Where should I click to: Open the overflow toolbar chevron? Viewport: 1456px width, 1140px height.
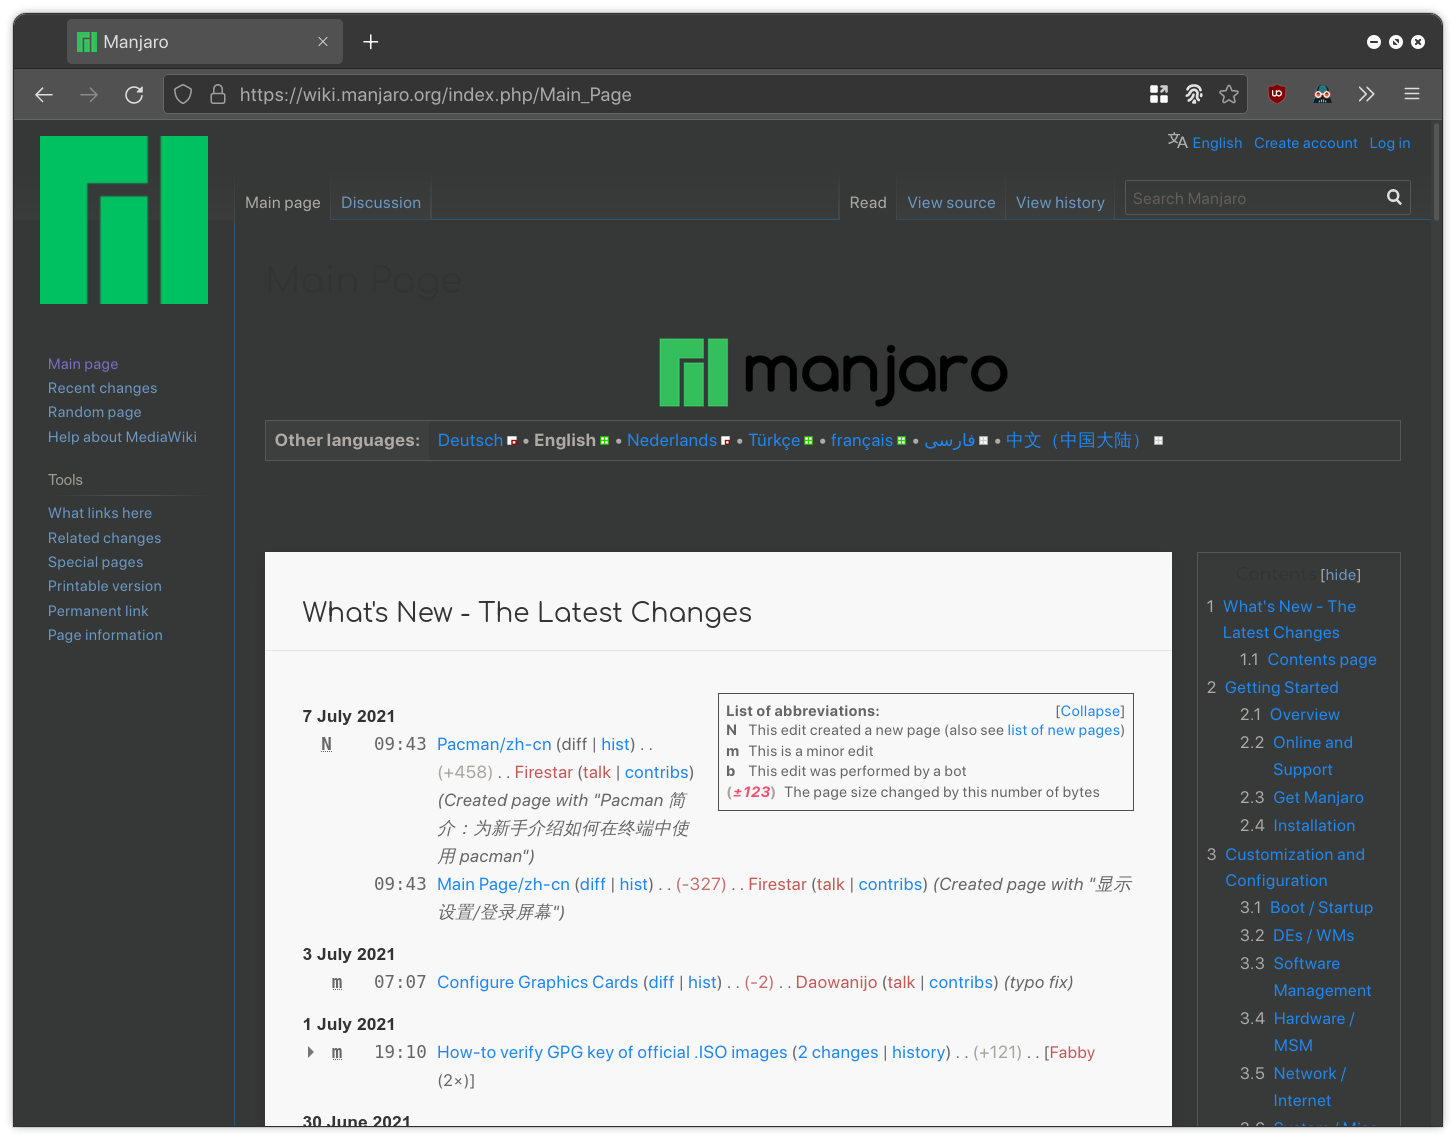click(x=1367, y=94)
